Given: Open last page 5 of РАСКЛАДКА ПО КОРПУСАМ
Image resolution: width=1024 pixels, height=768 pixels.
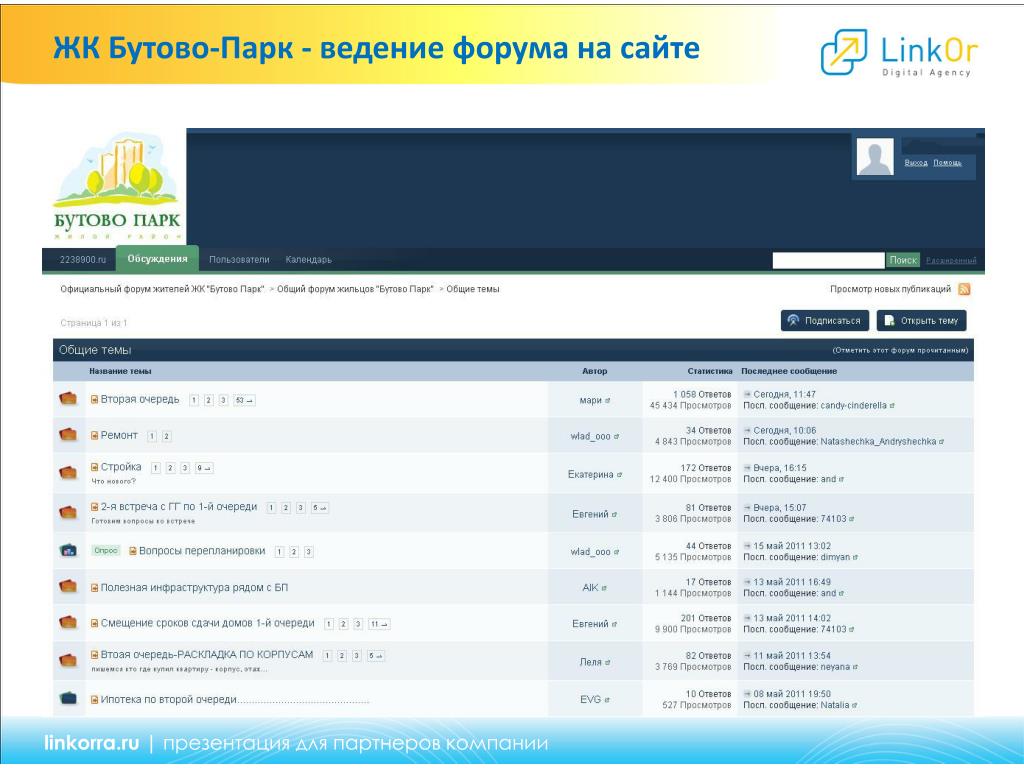Looking at the screenshot, I should 376,655.
